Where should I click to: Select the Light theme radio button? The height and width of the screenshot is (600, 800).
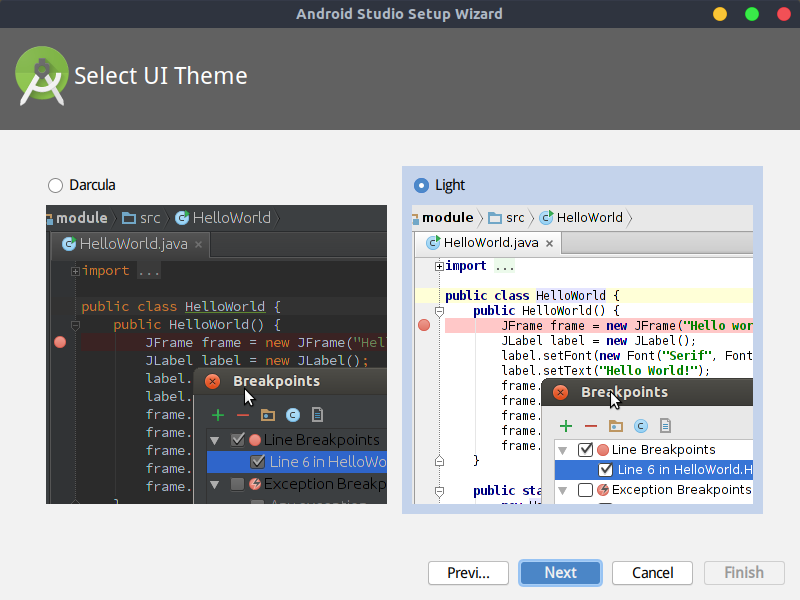(421, 185)
